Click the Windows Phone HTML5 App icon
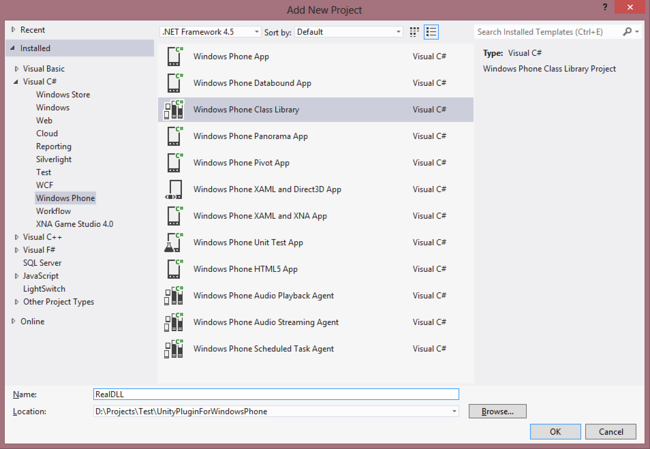Viewport: 650px width, 449px height. (x=174, y=269)
